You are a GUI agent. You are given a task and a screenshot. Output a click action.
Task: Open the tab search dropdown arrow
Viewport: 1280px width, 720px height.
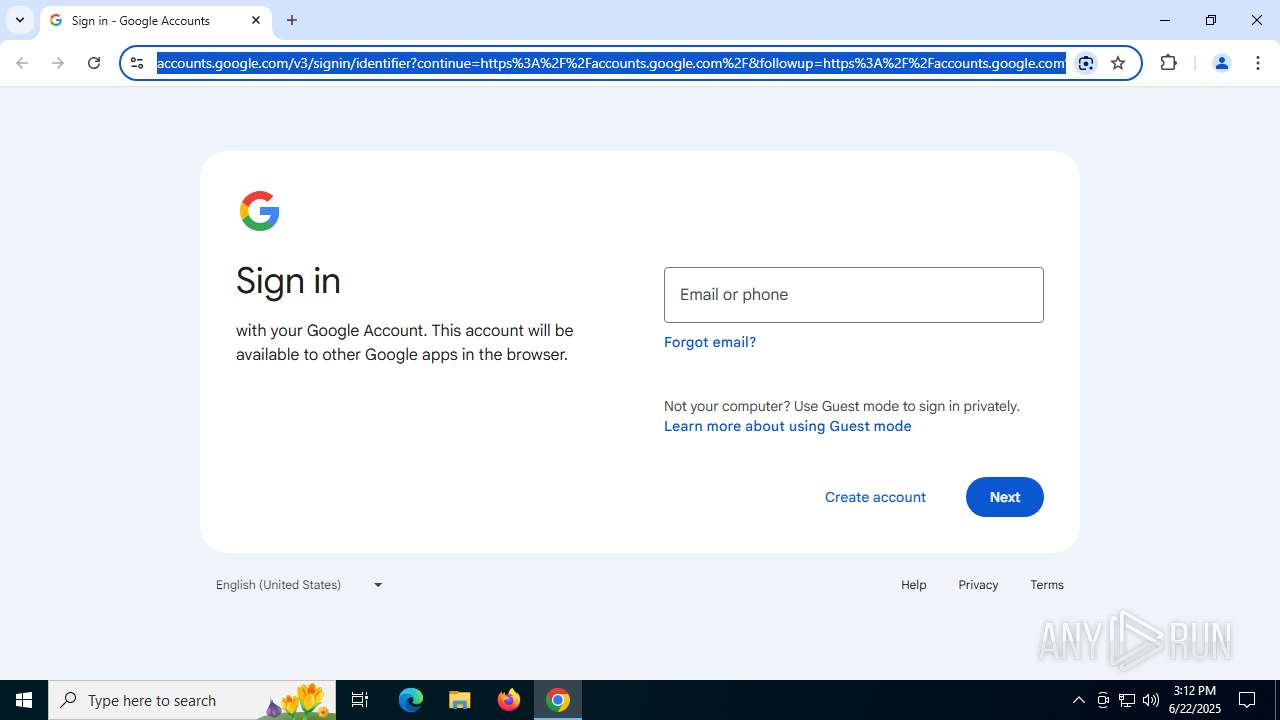[x=20, y=20]
